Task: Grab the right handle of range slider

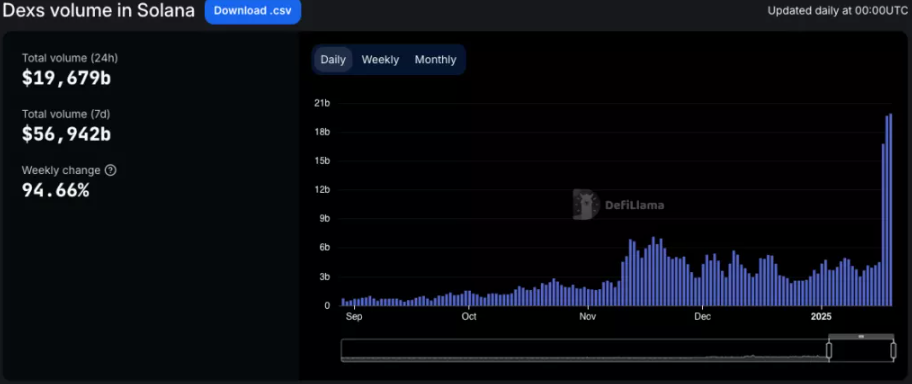Action: (893, 350)
